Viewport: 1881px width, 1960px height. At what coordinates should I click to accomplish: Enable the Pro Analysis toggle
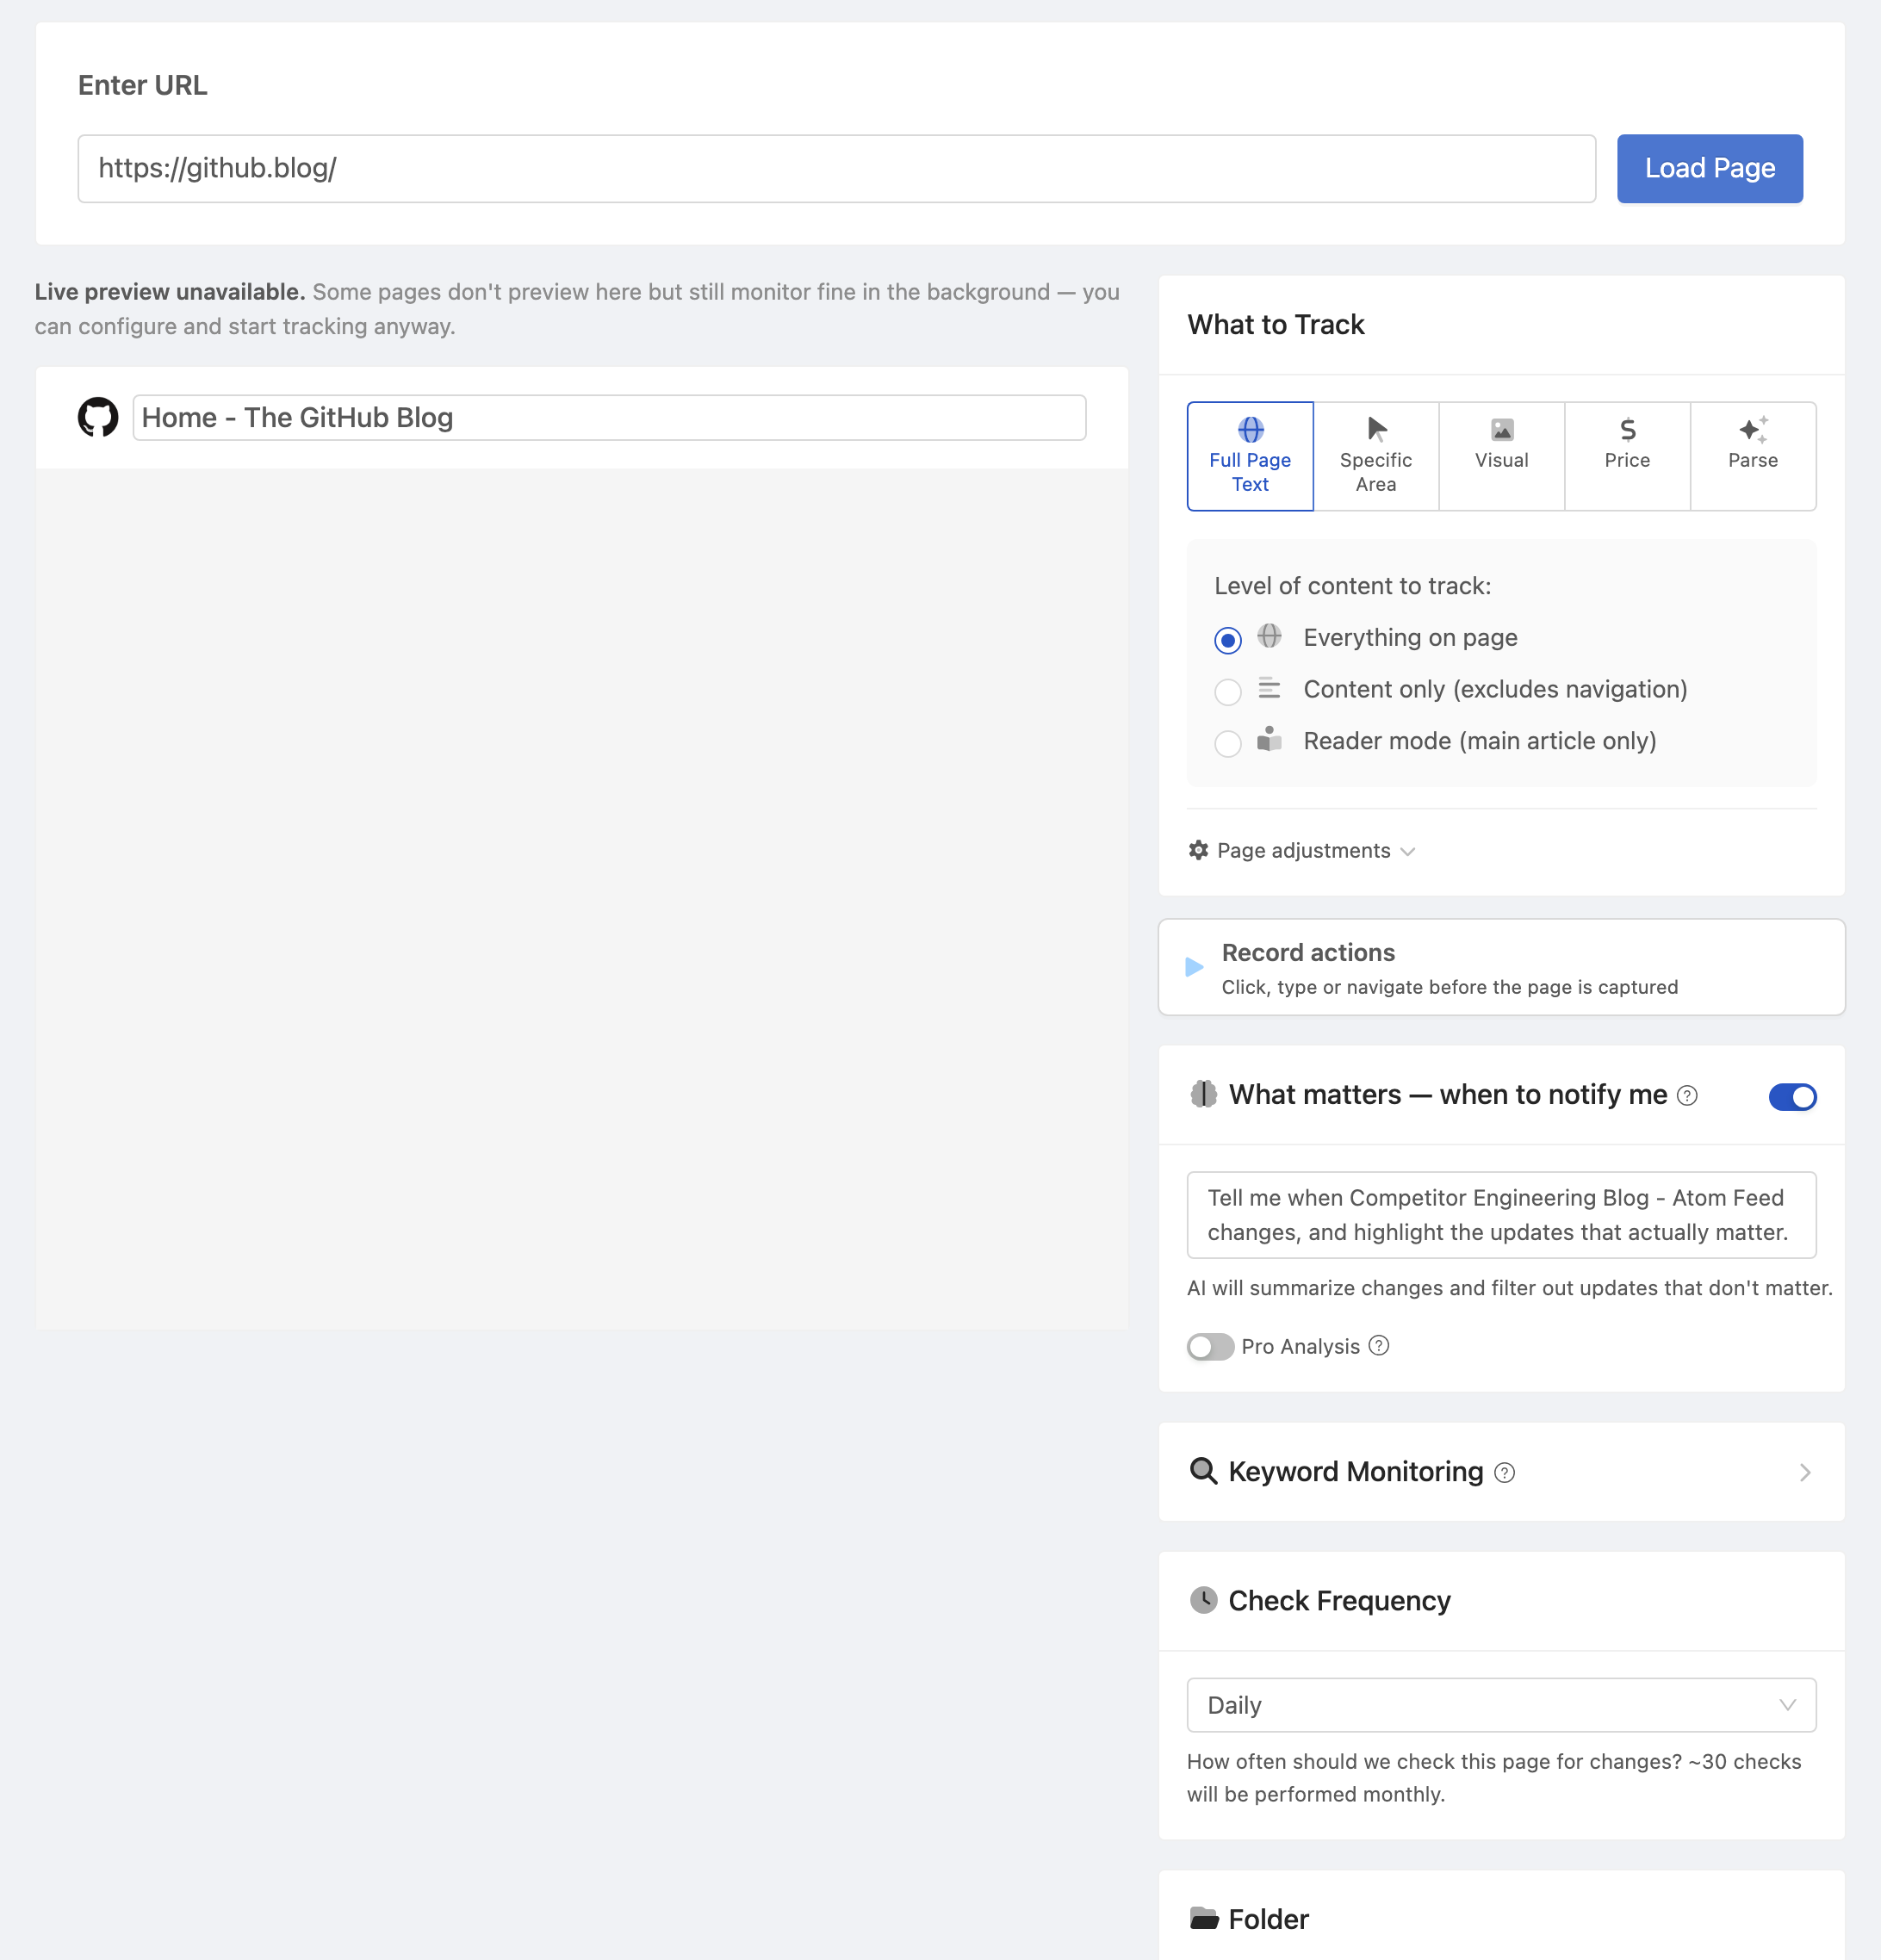[x=1210, y=1347]
